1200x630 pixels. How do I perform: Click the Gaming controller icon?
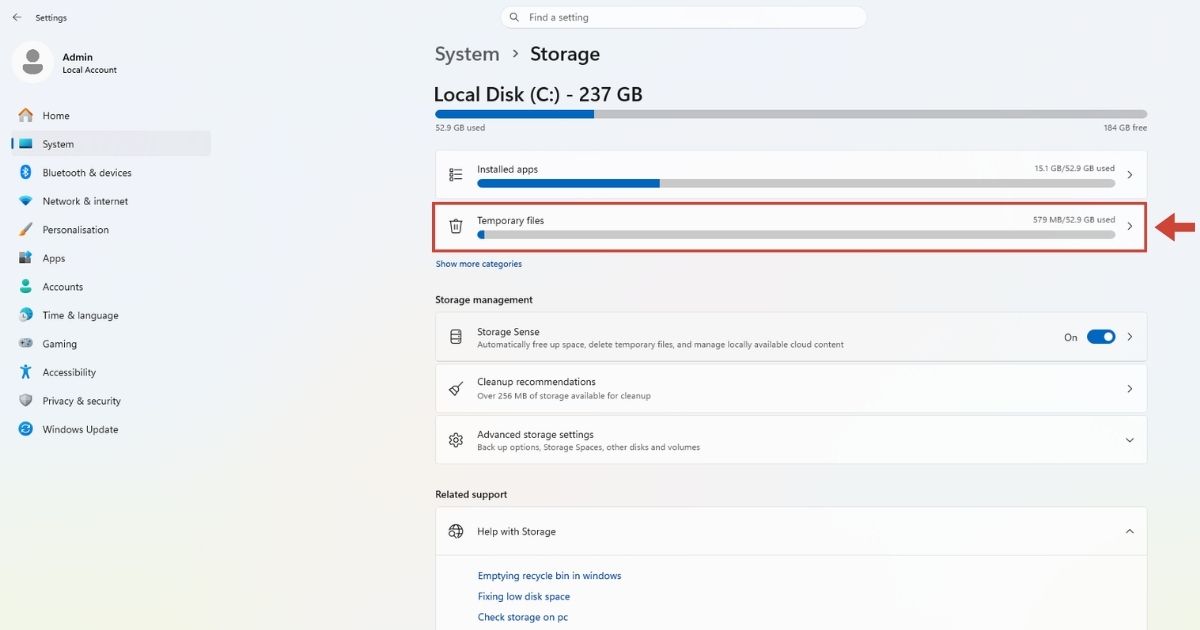[x=26, y=343]
